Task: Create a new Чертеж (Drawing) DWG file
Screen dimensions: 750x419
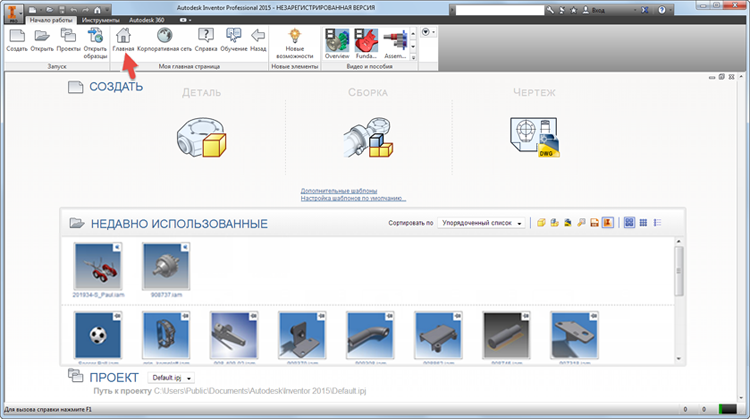Action: point(534,138)
